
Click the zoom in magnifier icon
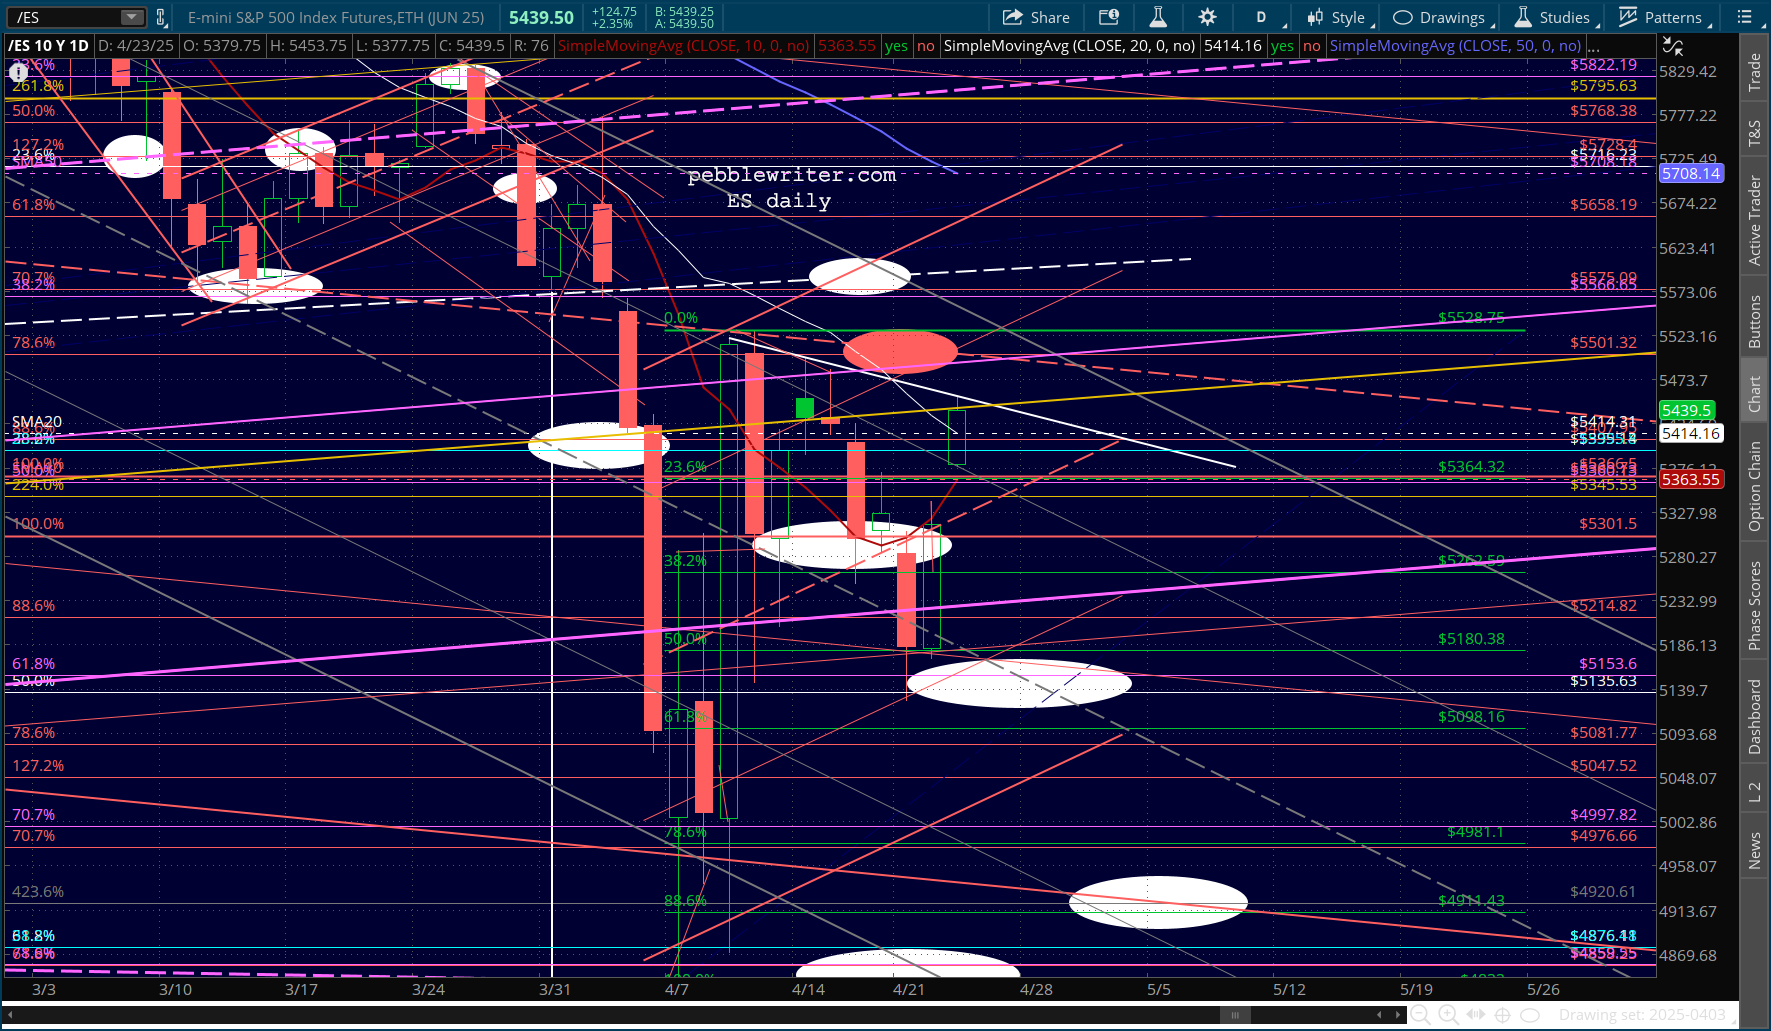click(1448, 1015)
